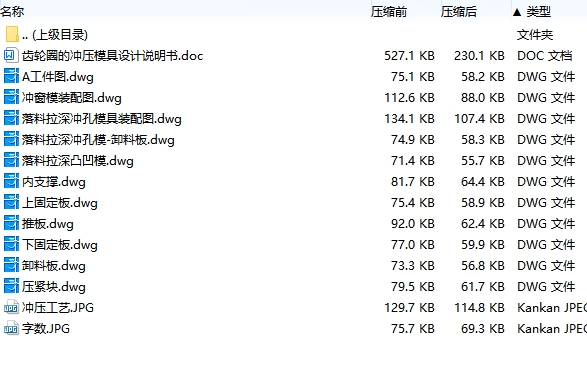587x384 pixels.
Task: Select file name 冲压工艺.JPG
Action: pyautogui.click(x=58, y=307)
